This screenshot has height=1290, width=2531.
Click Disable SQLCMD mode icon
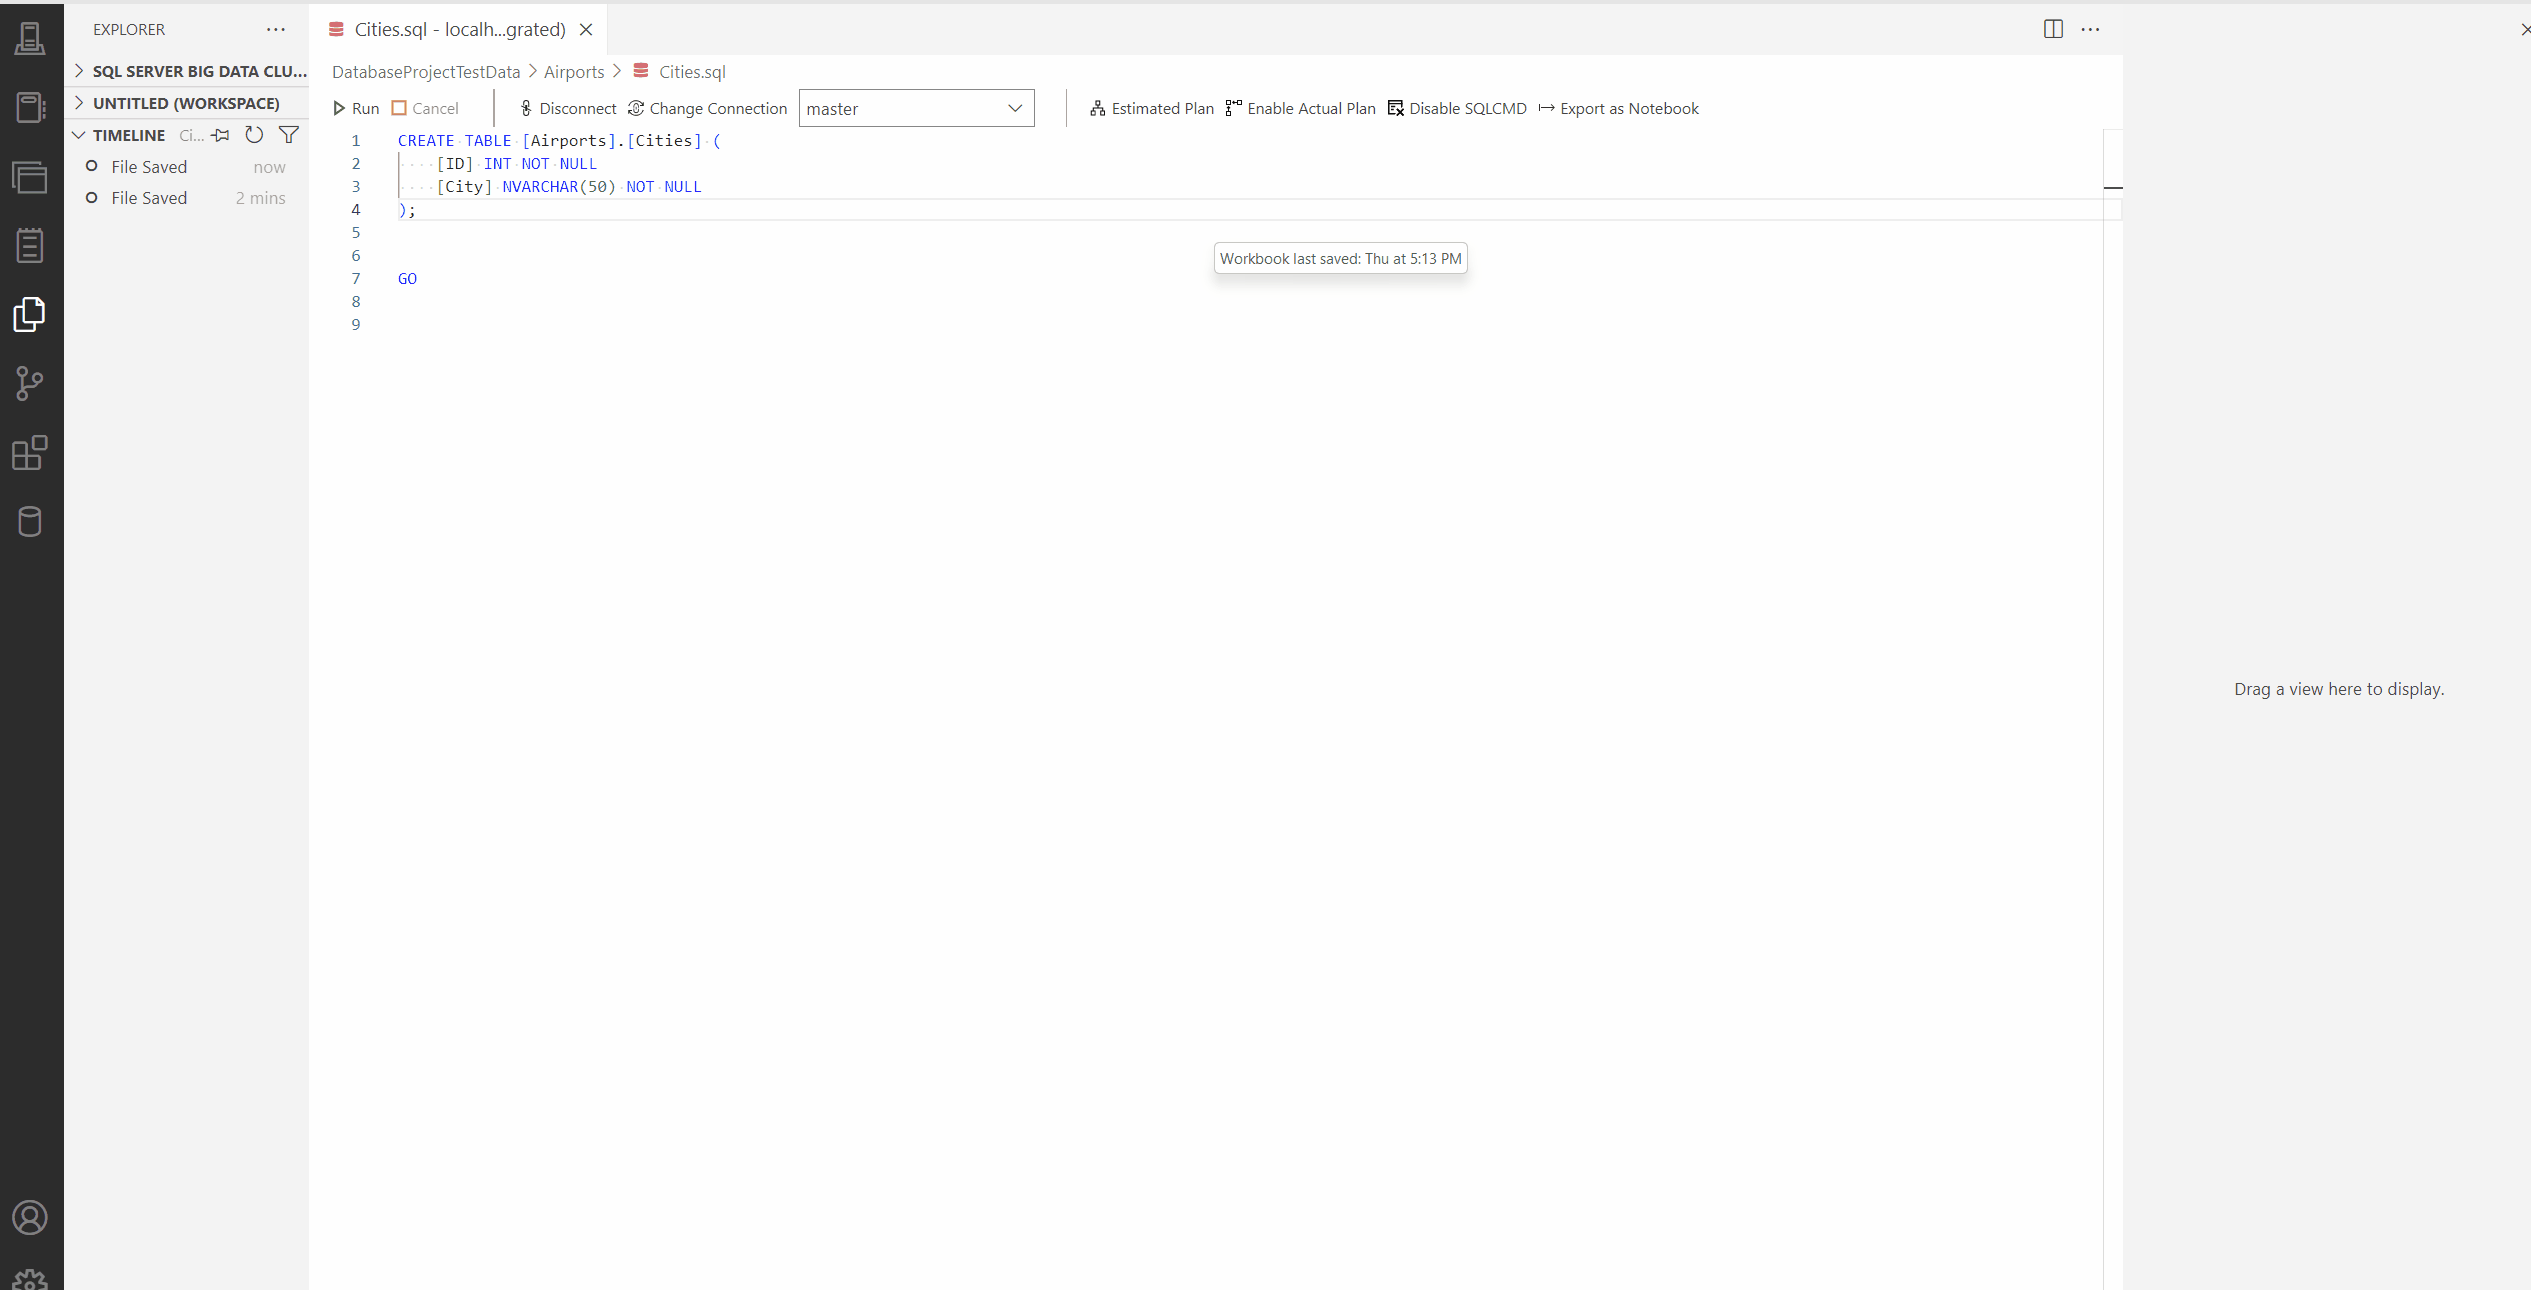click(x=1398, y=107)
